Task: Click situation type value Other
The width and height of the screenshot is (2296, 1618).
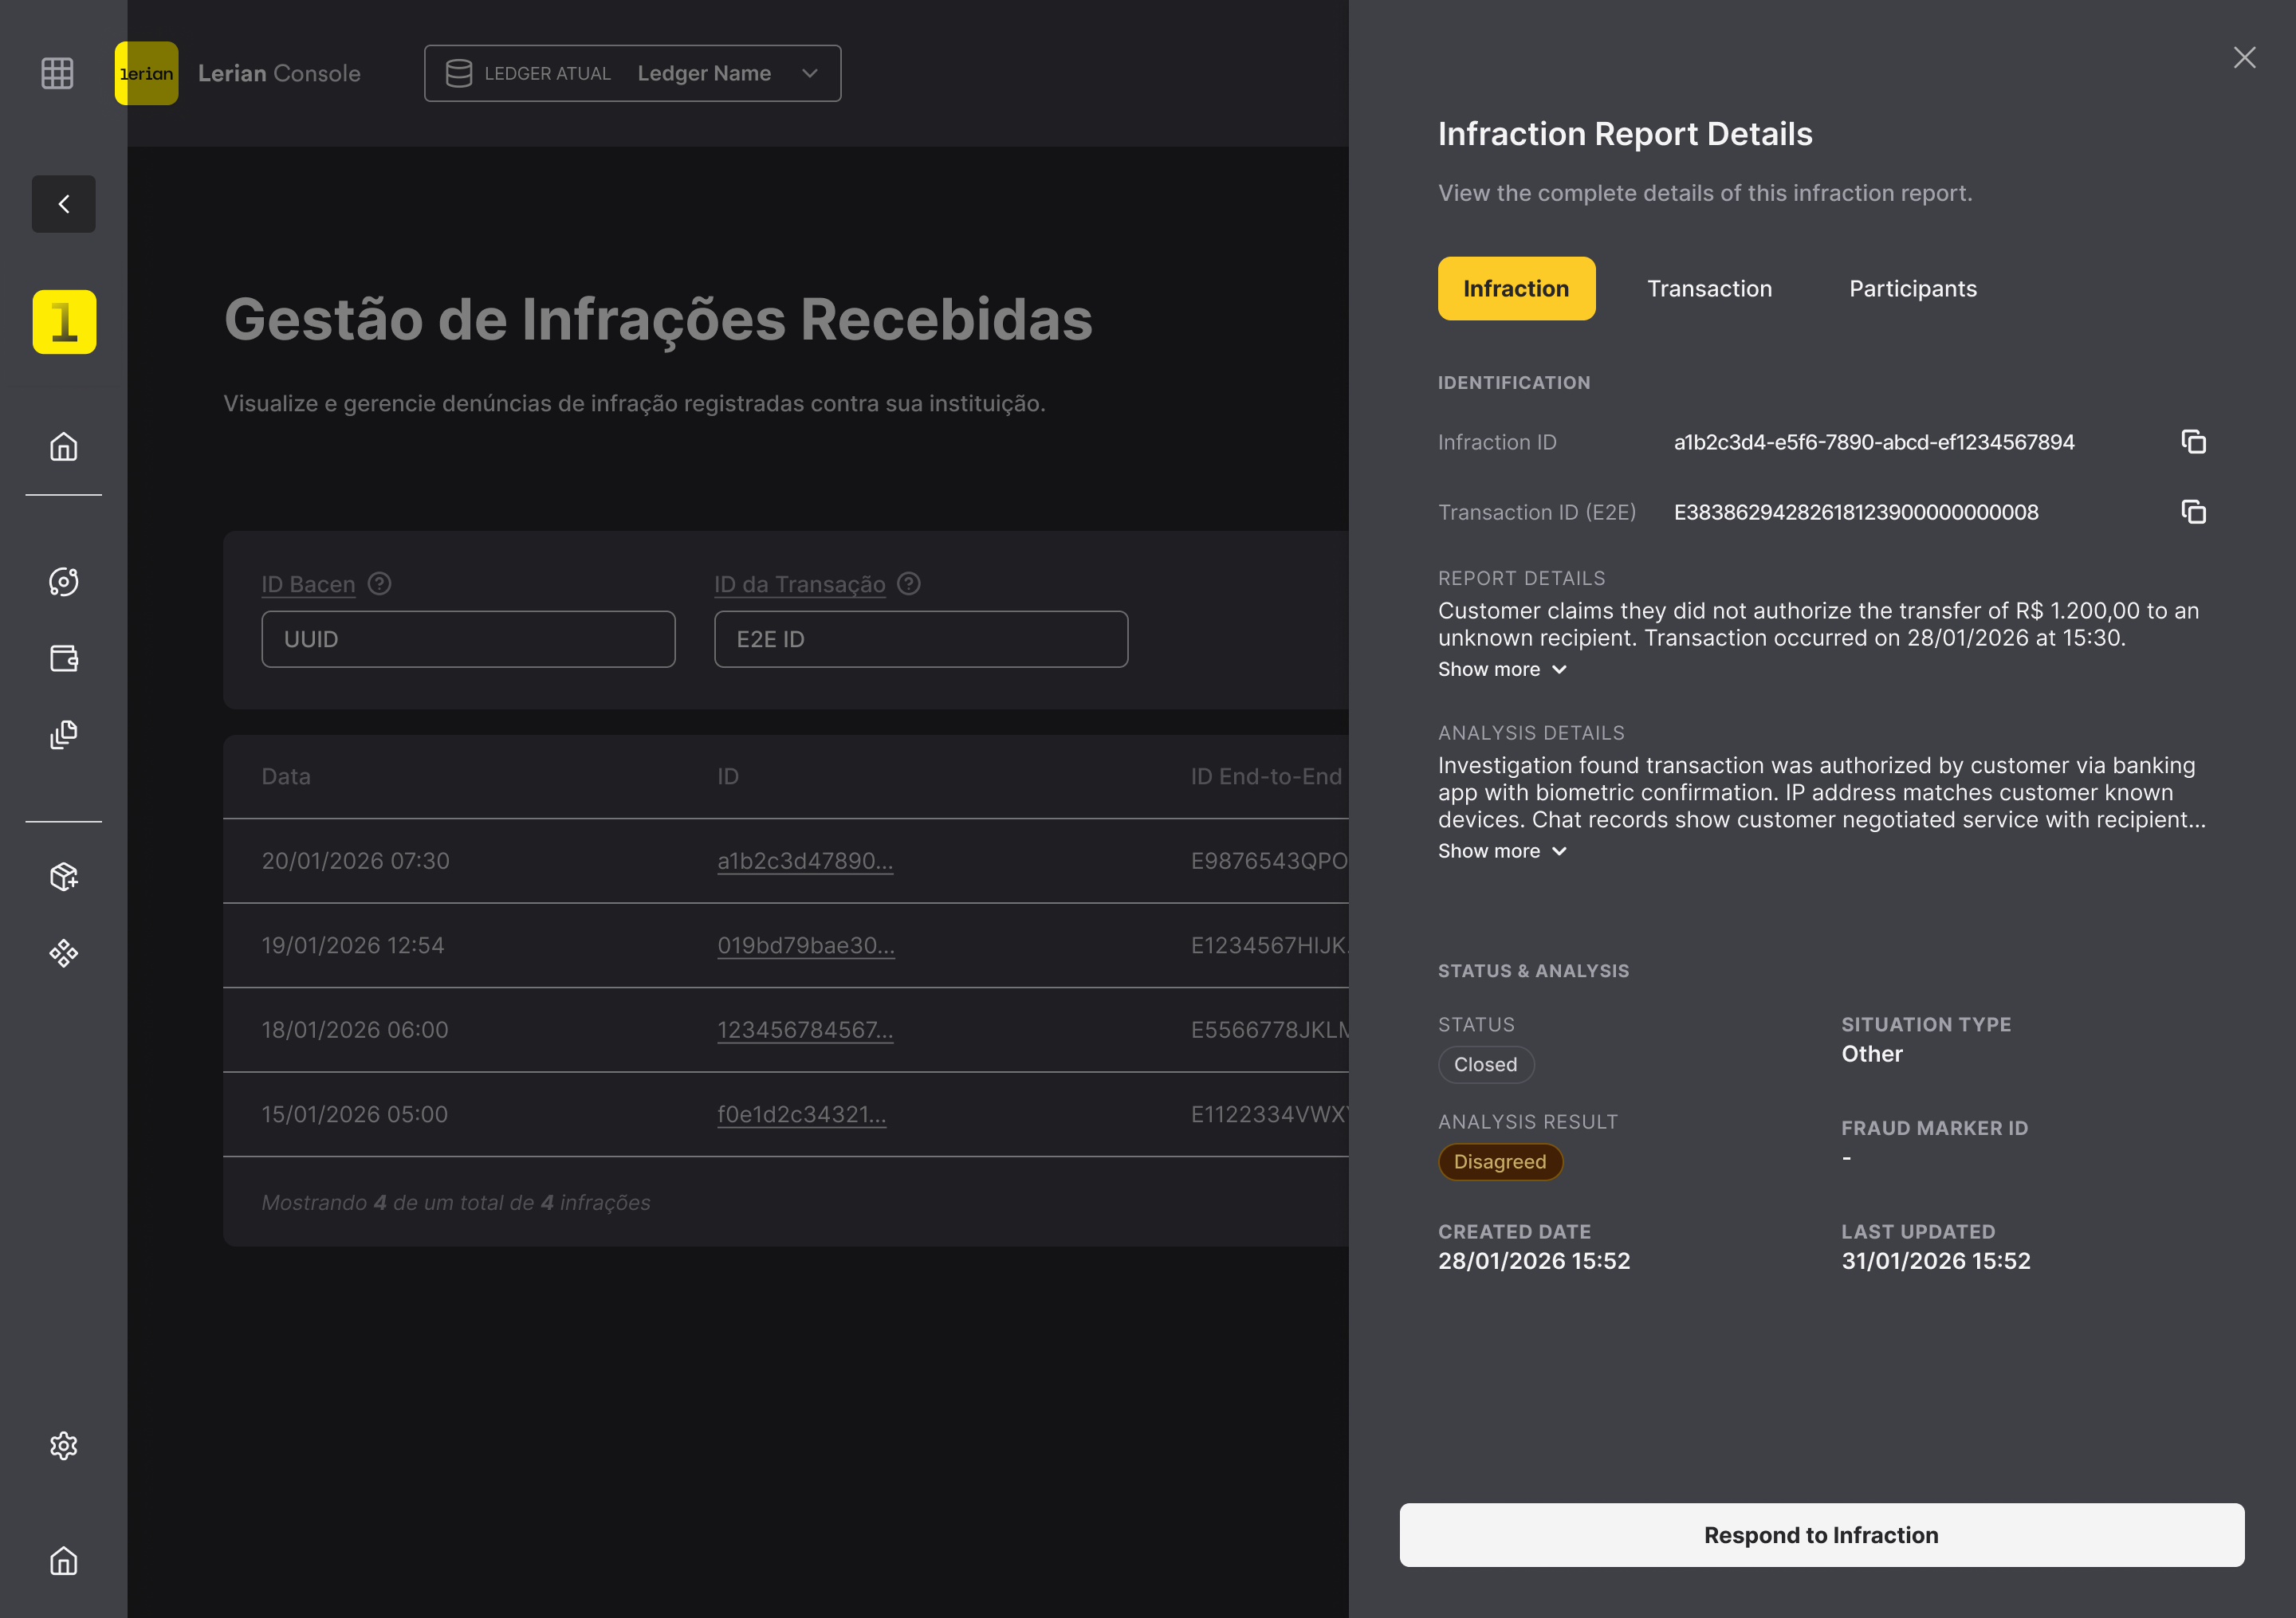Action: pos(1872,1054)
